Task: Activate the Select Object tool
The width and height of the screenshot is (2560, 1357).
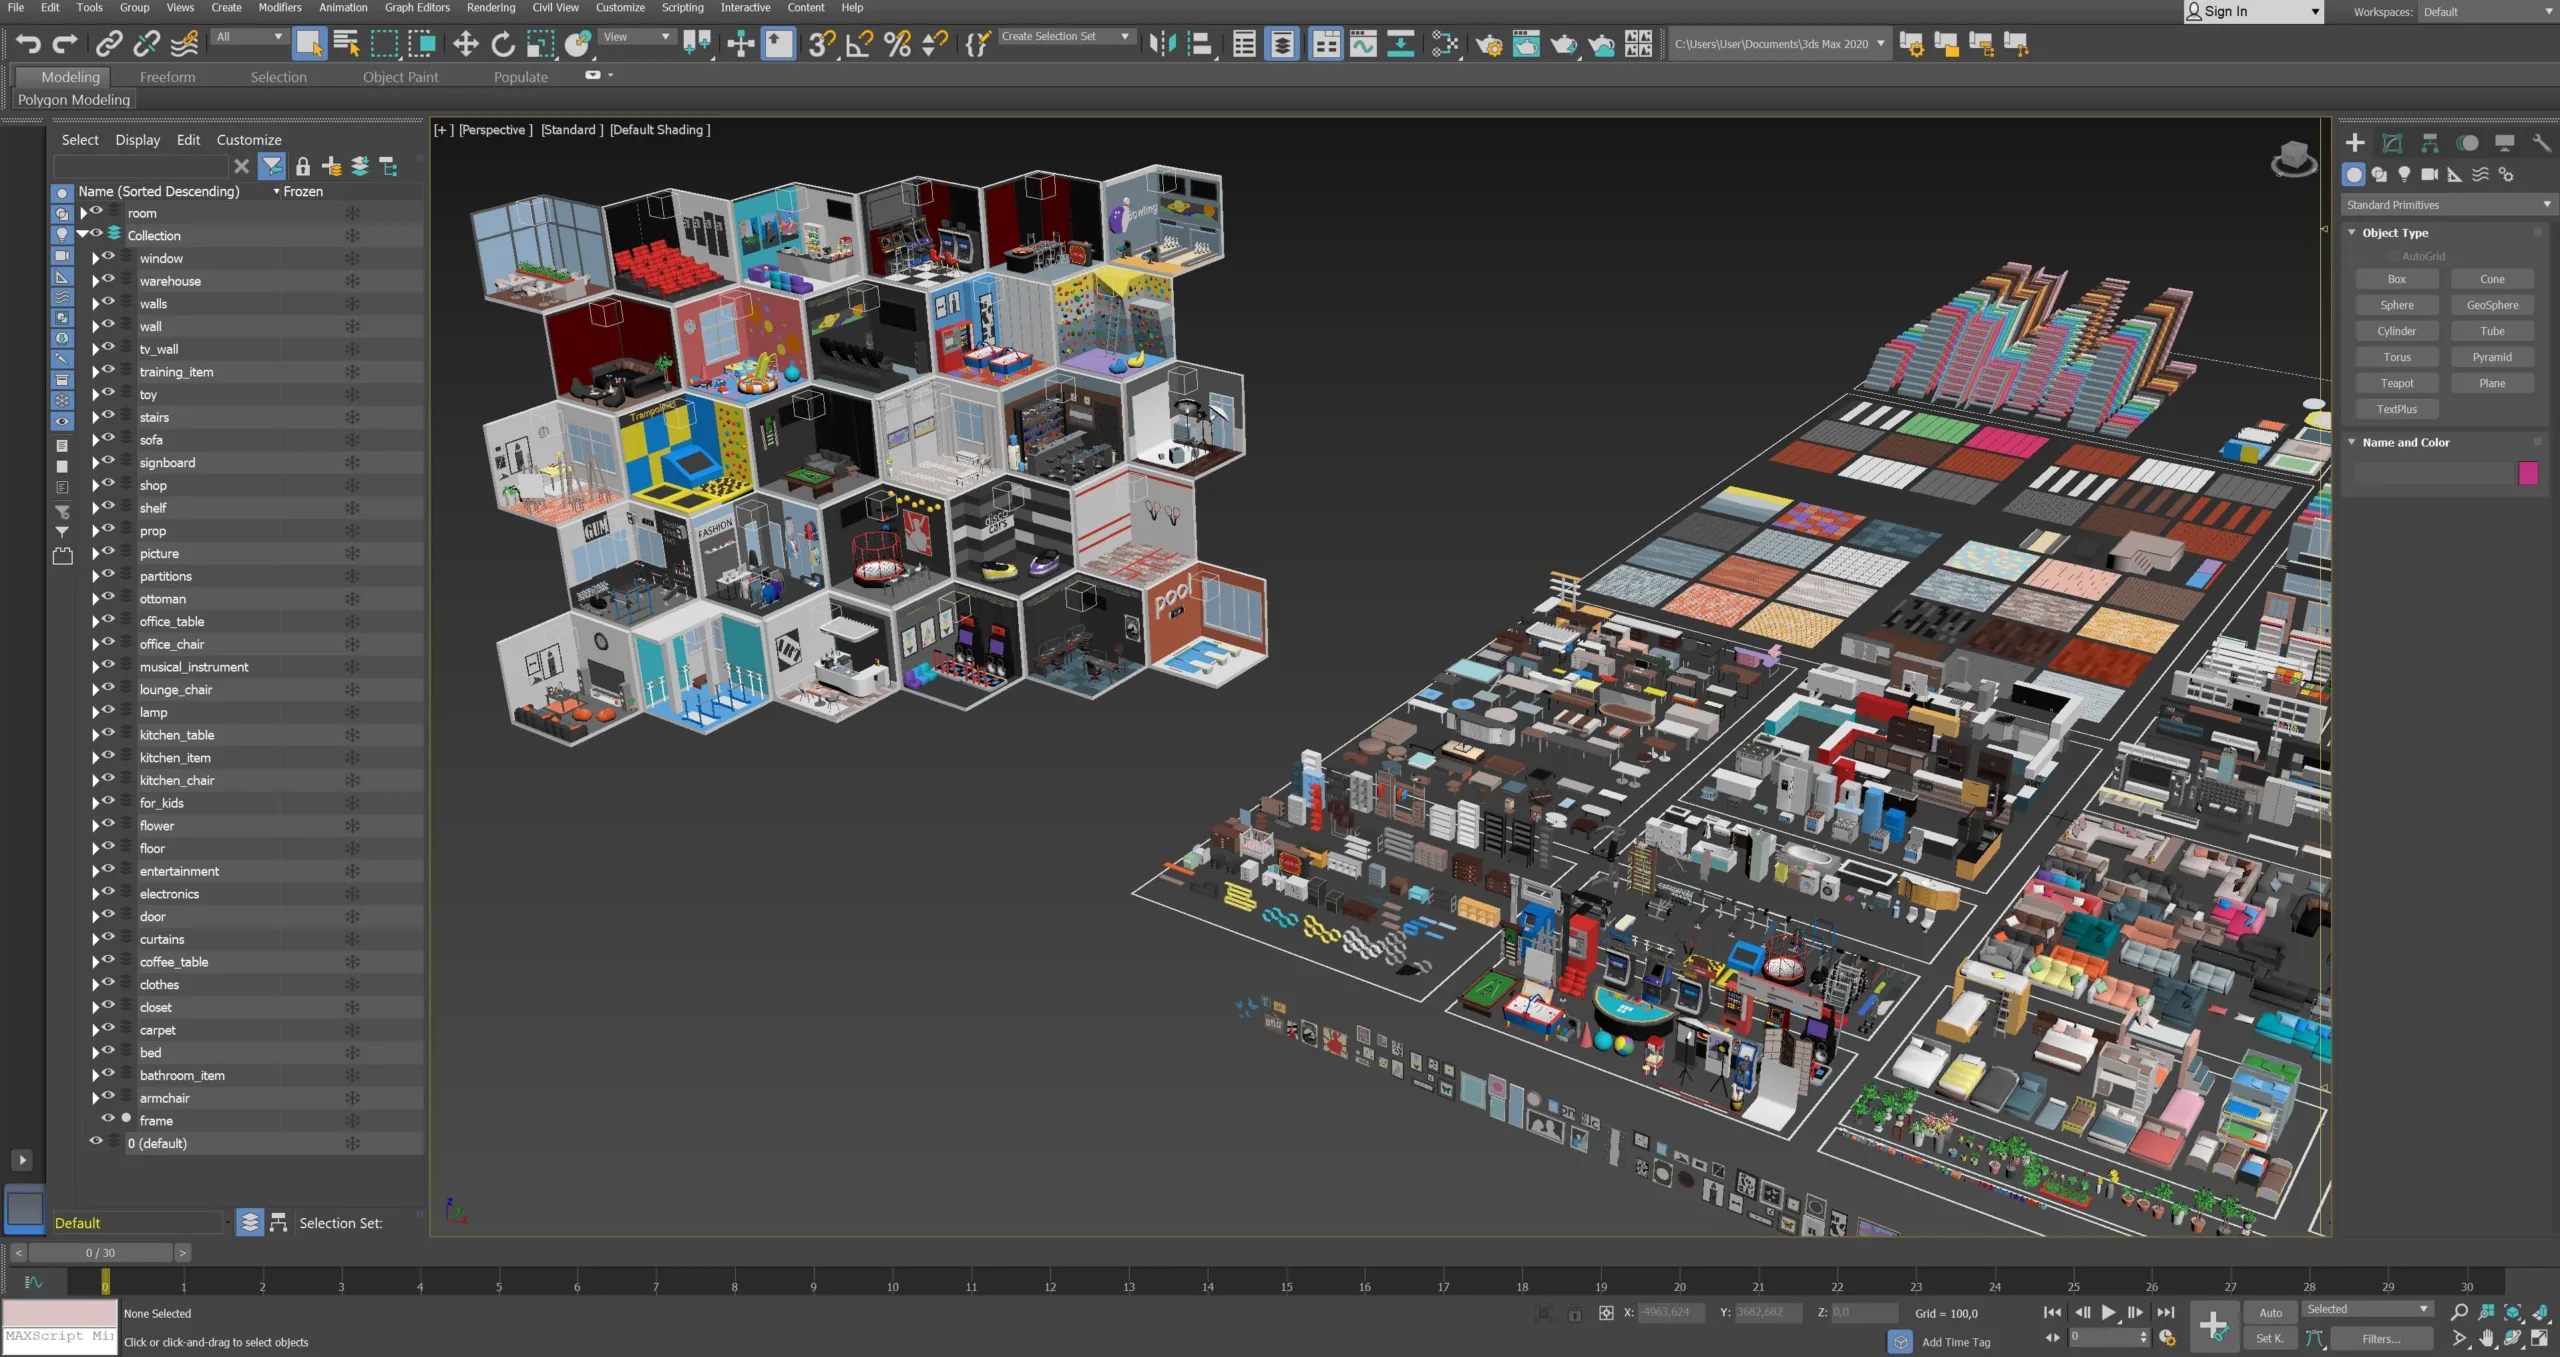Action: (309, 43)
